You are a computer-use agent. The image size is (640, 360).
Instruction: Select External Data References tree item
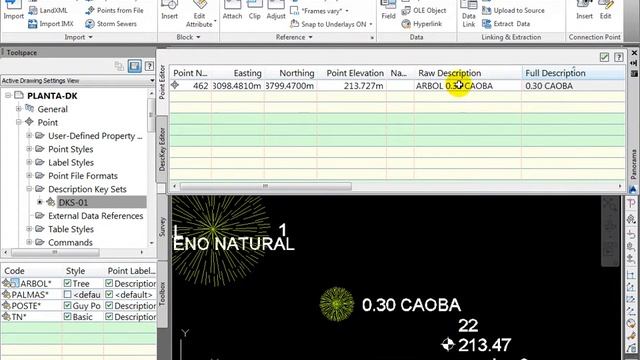pyautogui.click(x=96, y=216)
